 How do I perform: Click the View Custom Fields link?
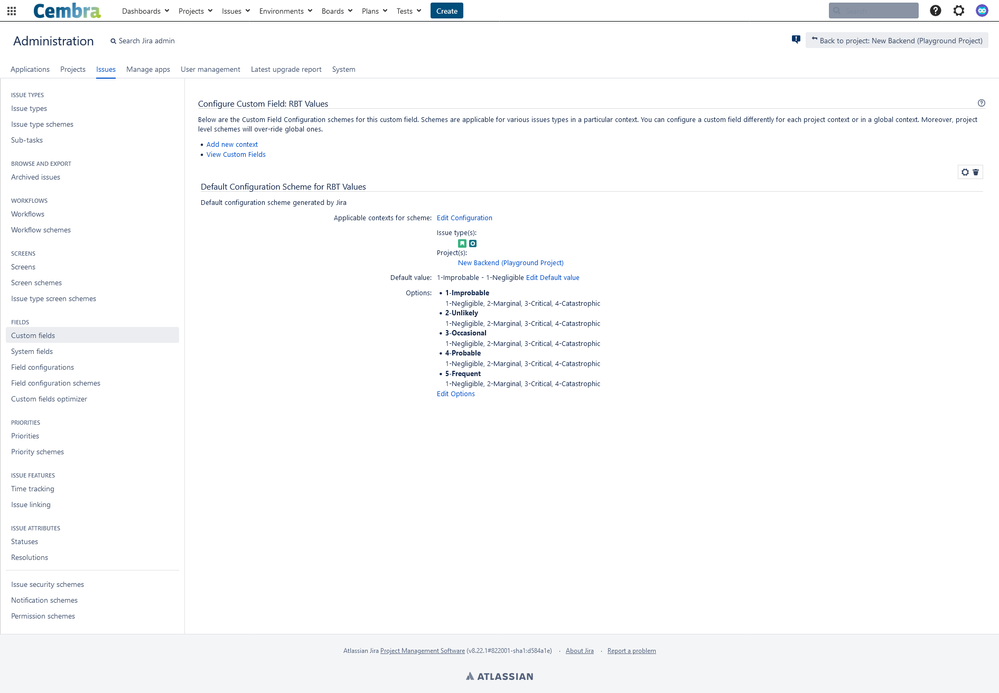[x=236, y=155]
